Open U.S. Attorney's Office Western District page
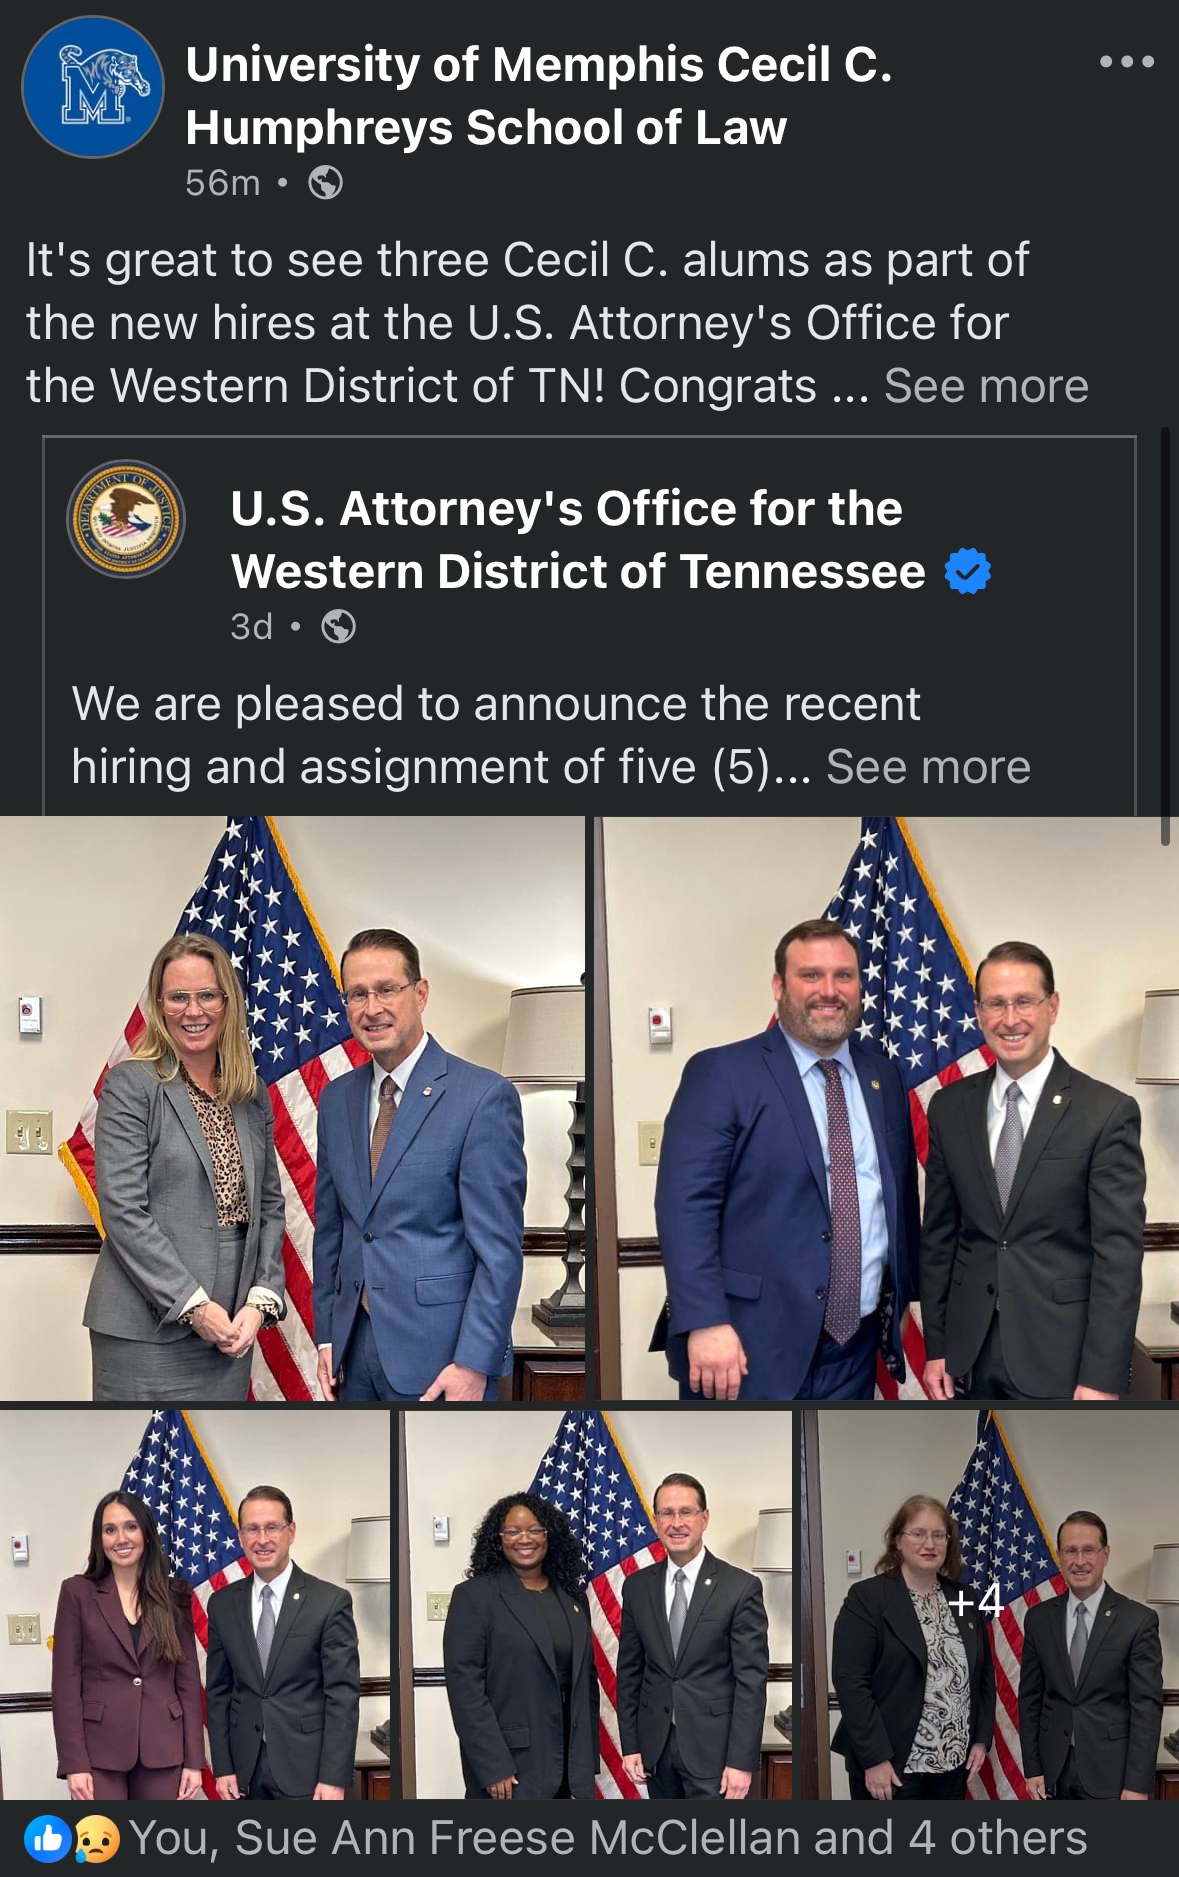This screenshot has width=1179, height=1877. click(x=578, y=540)
